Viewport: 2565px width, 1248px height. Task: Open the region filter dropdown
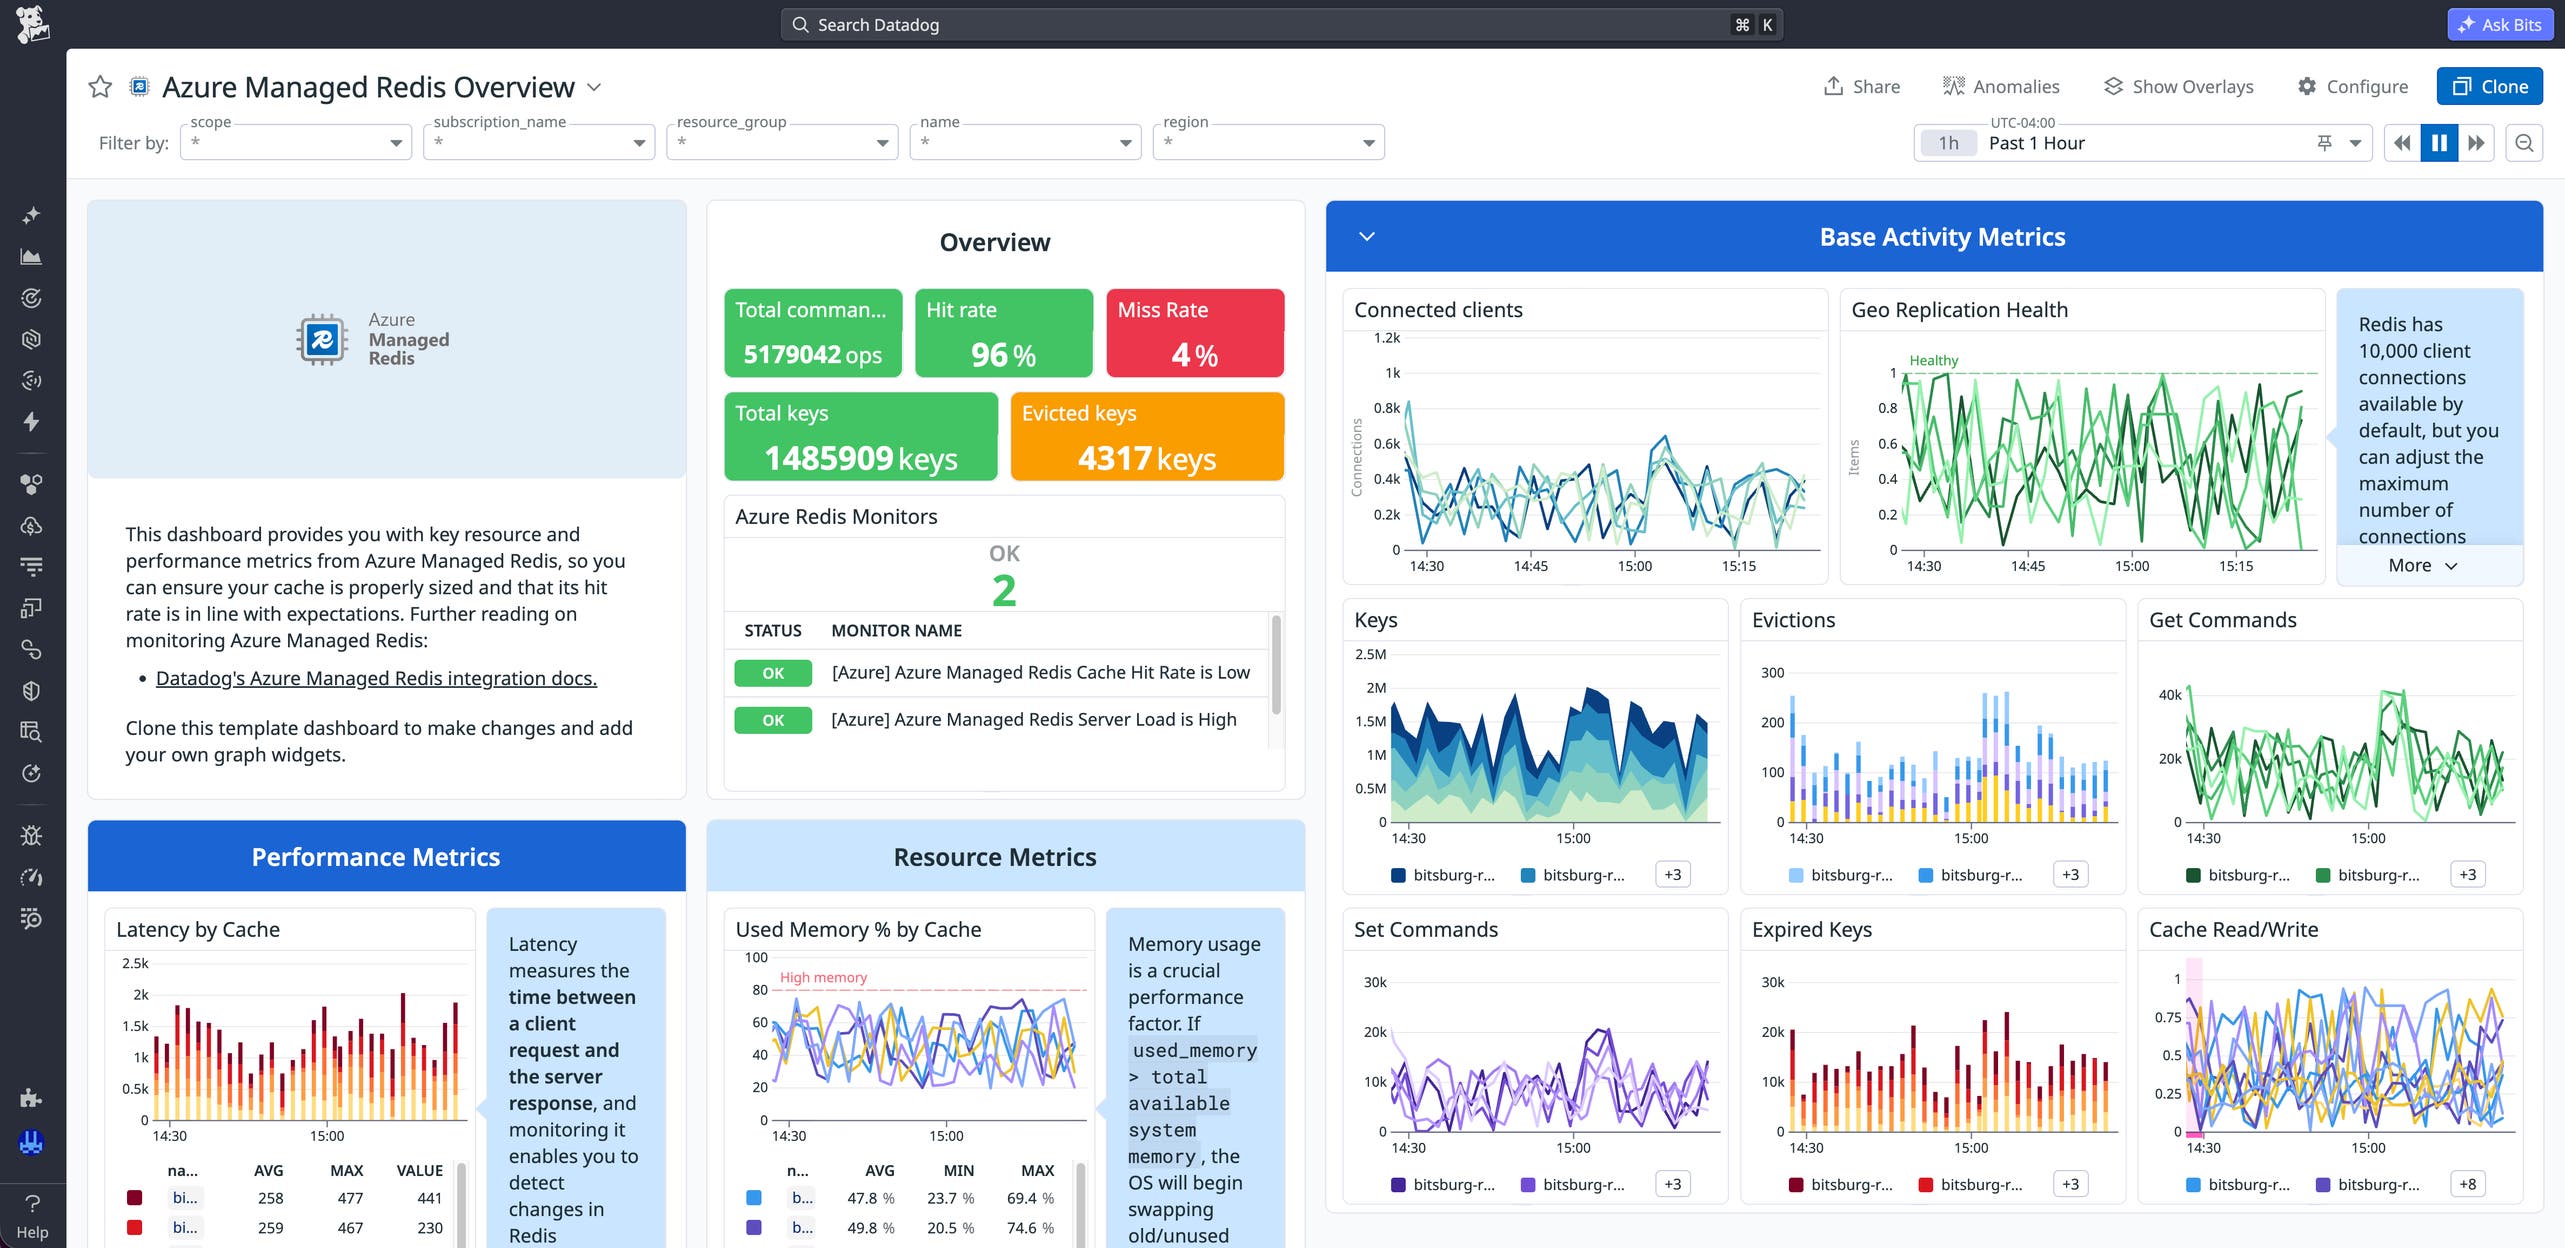click(x=1268, y=143)
